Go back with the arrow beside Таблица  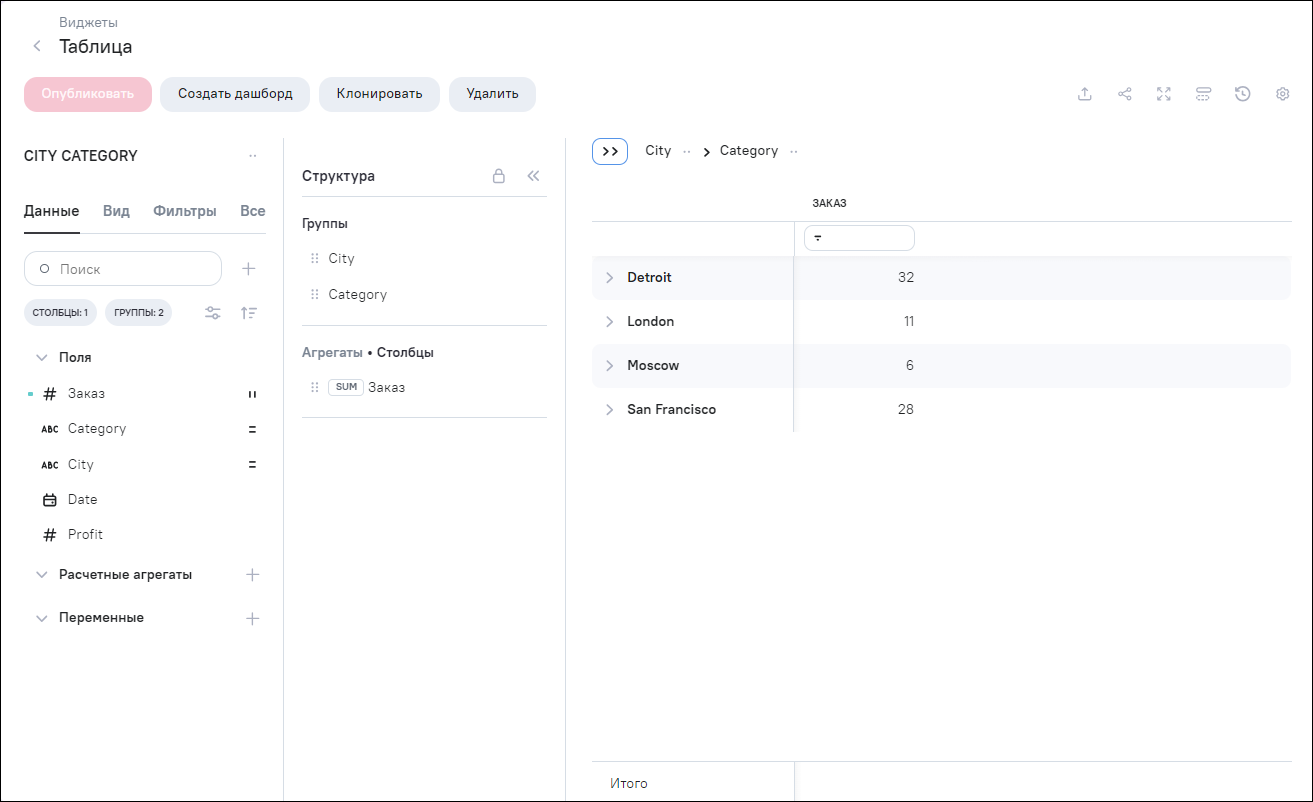(37, 46)
